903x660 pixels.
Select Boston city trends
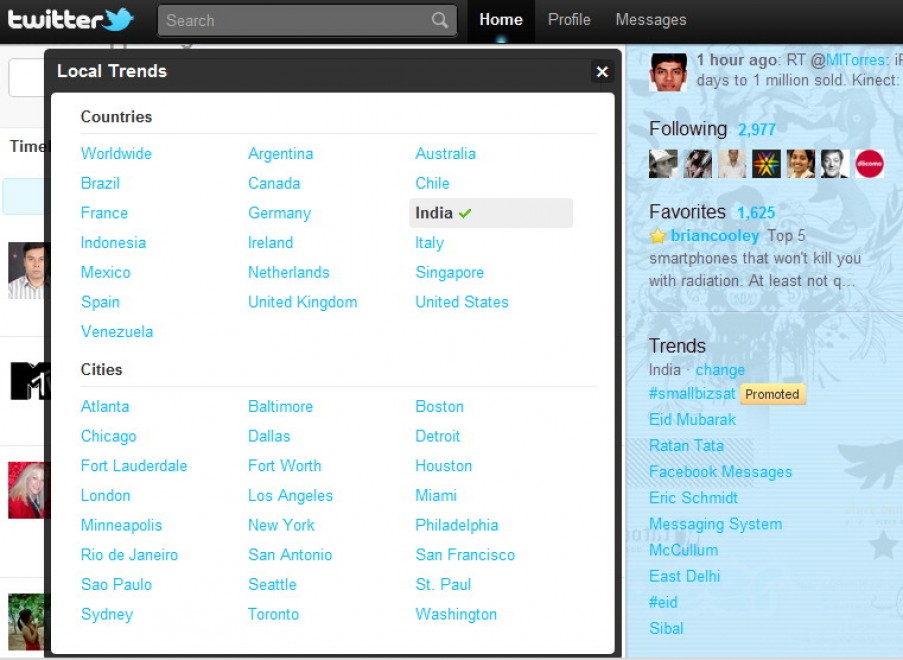439,407
